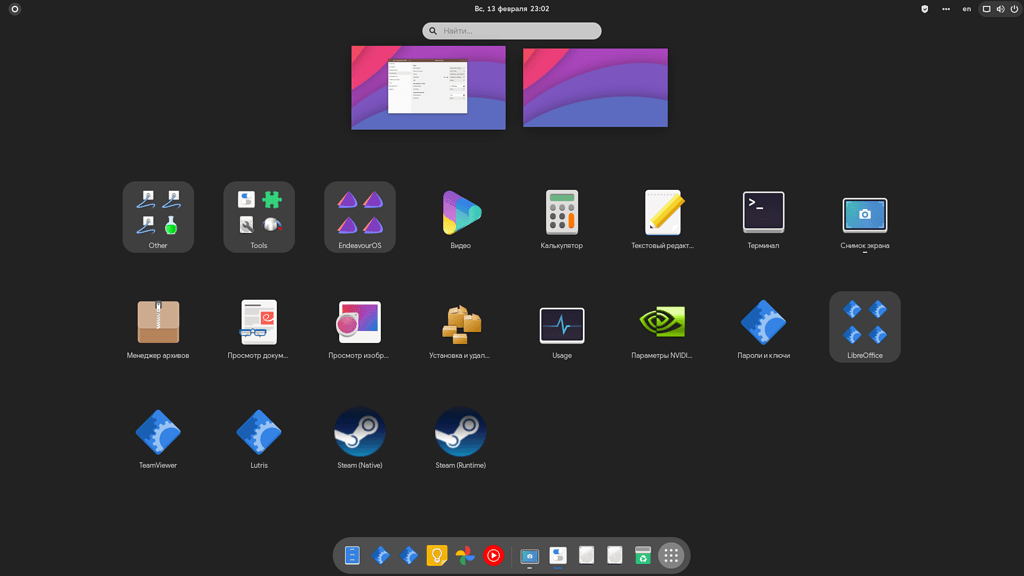Open YouTube Music from the dock
Viewport: 1024px width, 576px height.
click(x=492, y=556)
